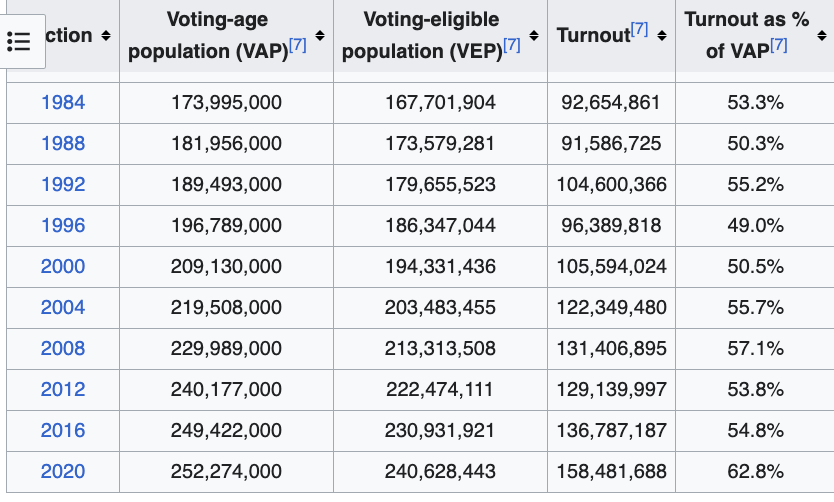834x502 pixels.
Task: Open citation 7 beside Voting-eligible population (VEP)
Action: click(x=511, y=46)
